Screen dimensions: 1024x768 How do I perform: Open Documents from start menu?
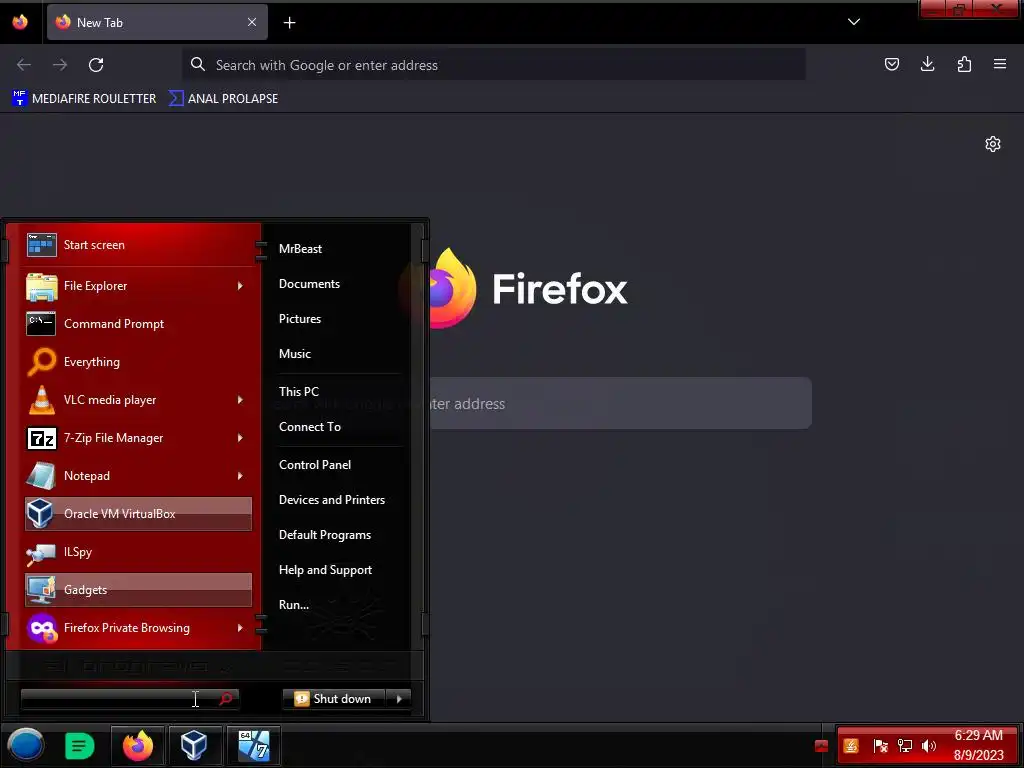310,284
